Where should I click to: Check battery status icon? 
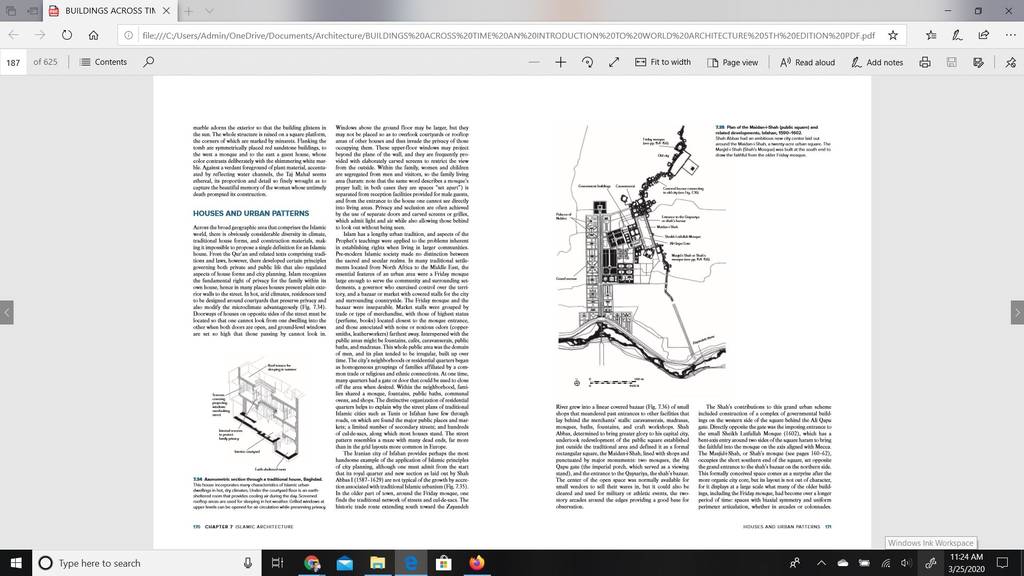click(864, 563)
